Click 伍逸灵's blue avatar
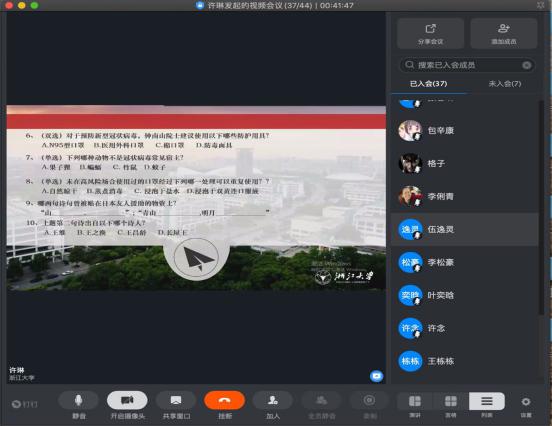 (x=410, y=229)
